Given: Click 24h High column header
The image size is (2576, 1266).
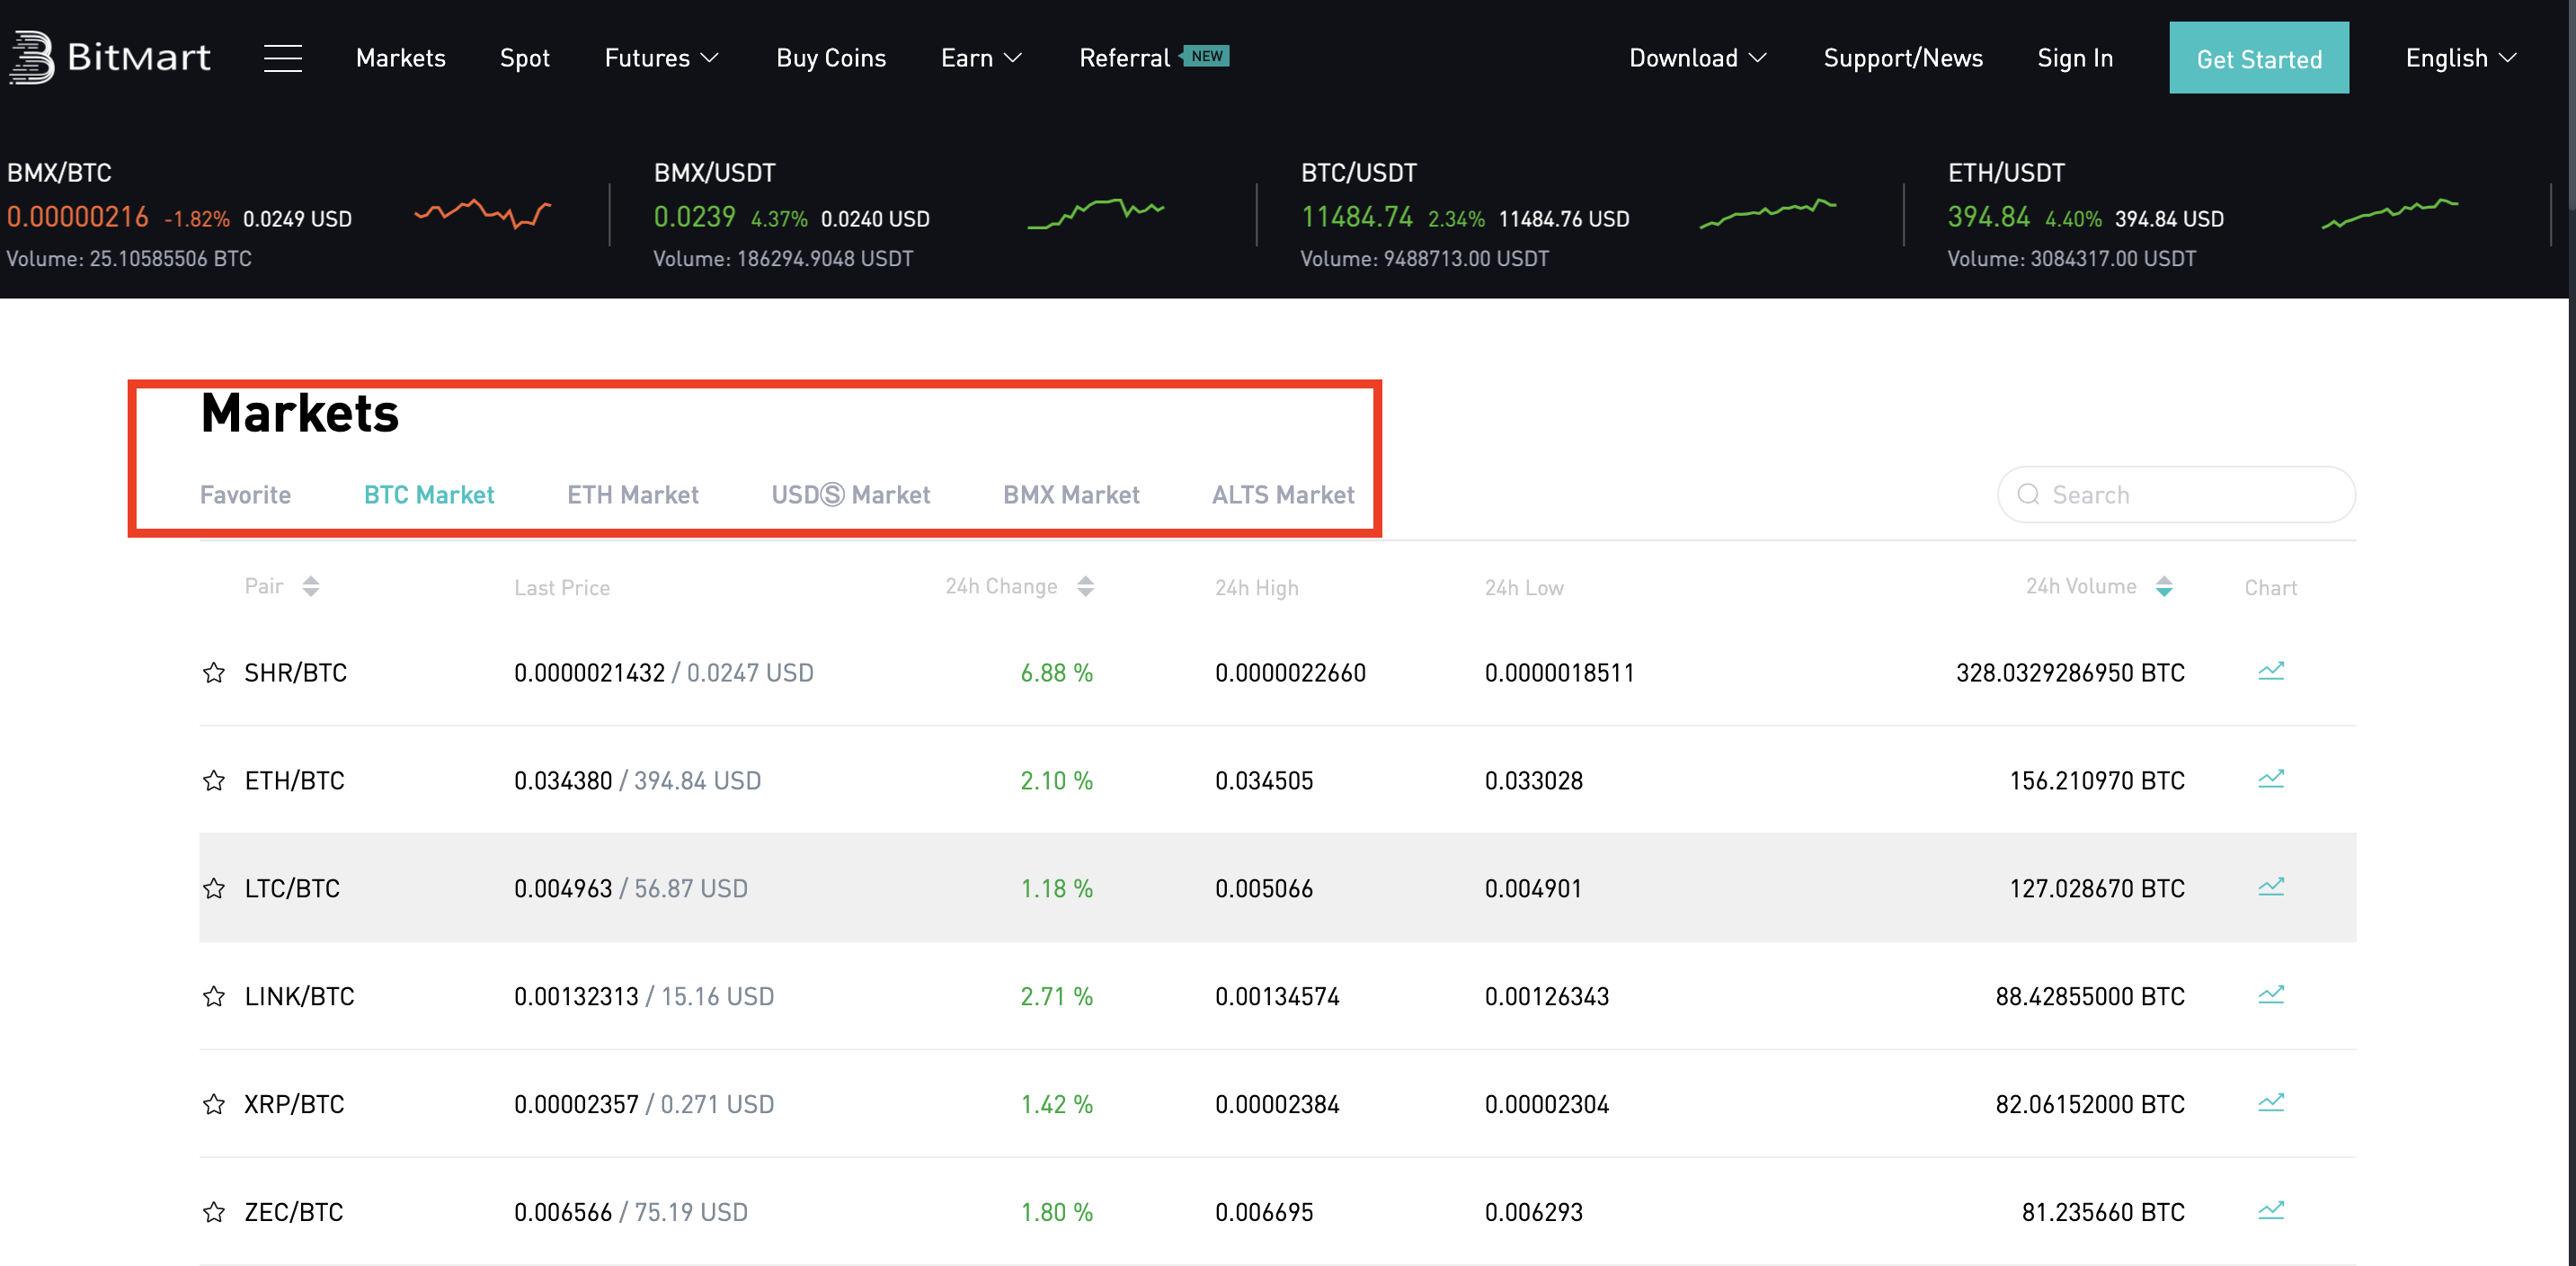Looking at the screenshot, I should (1257, 588).
